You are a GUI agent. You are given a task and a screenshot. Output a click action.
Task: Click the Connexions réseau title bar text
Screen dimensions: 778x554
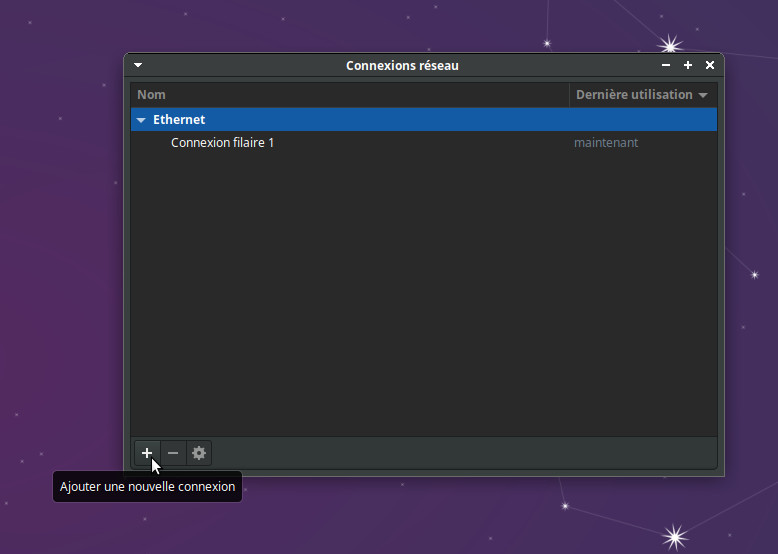(x=402, y=65)
